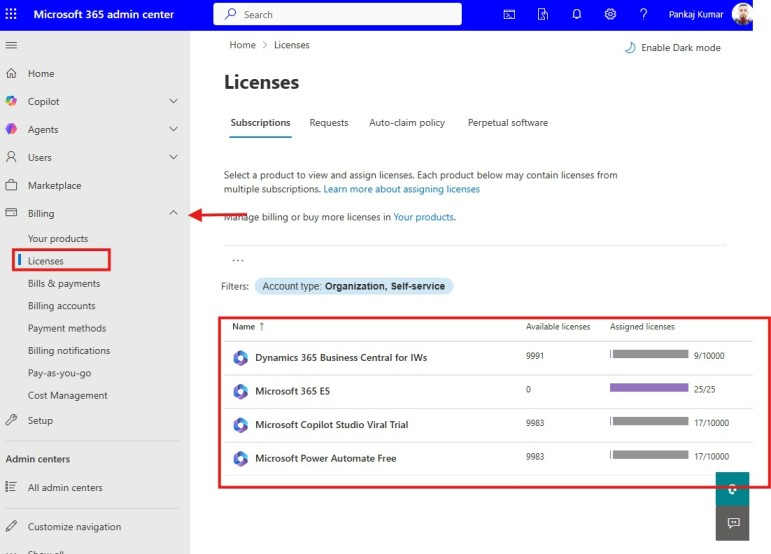The image size is (771, 554).
Task: Click the Setup wrench icon
Action: pyautogui.click(x=11, y=420)
